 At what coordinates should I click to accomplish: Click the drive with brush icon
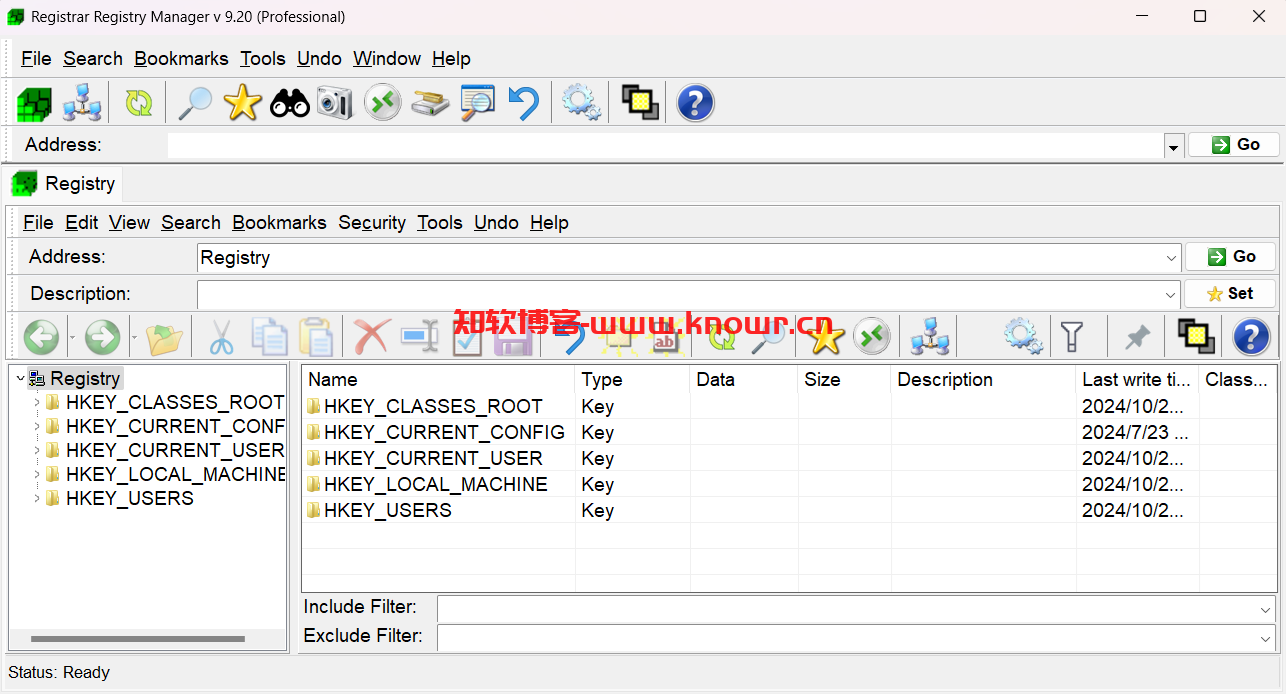430,103
